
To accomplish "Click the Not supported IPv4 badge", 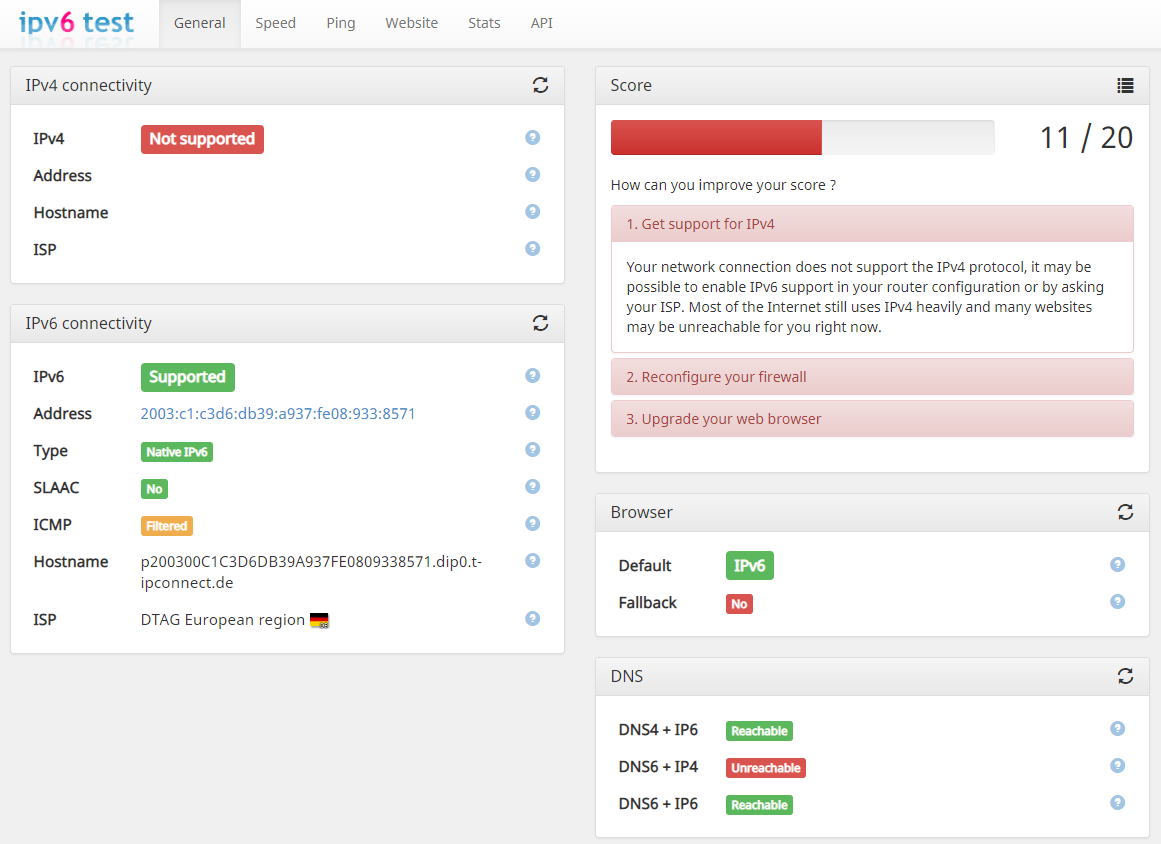I will (x=202, y=139).
